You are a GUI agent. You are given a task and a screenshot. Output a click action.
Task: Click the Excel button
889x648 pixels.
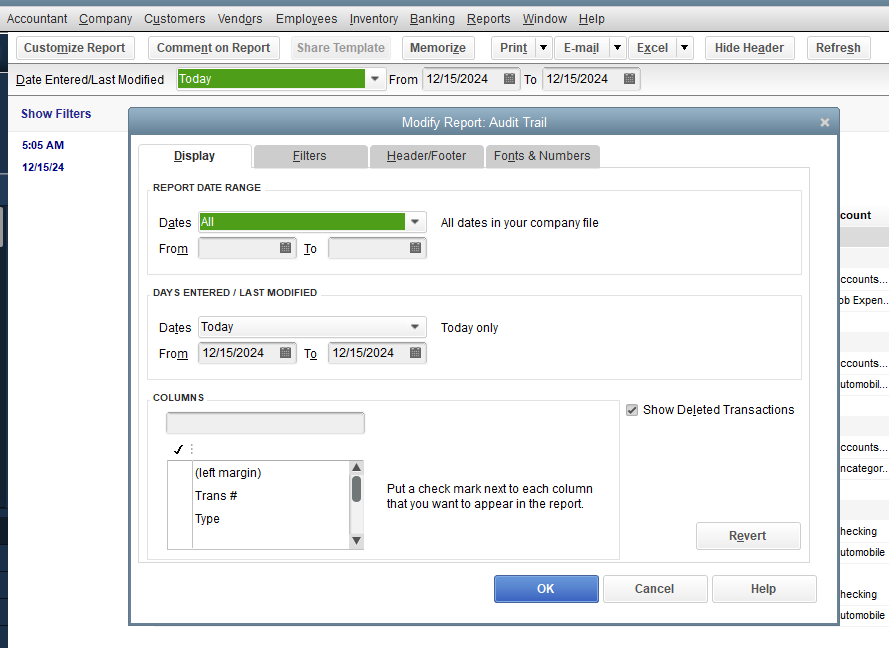click(652, 48)
